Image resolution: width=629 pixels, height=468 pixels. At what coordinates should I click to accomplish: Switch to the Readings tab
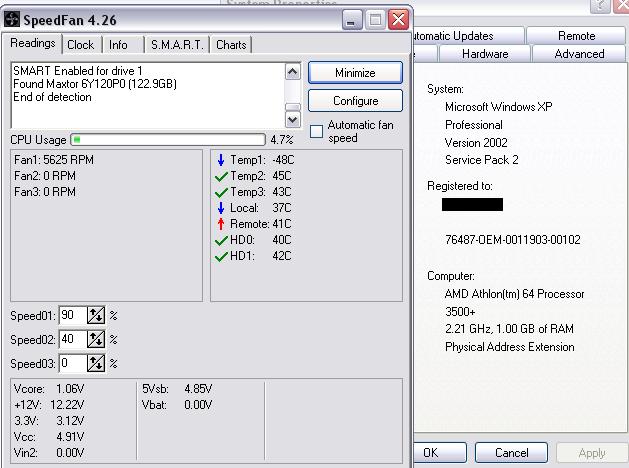point(32,43)
